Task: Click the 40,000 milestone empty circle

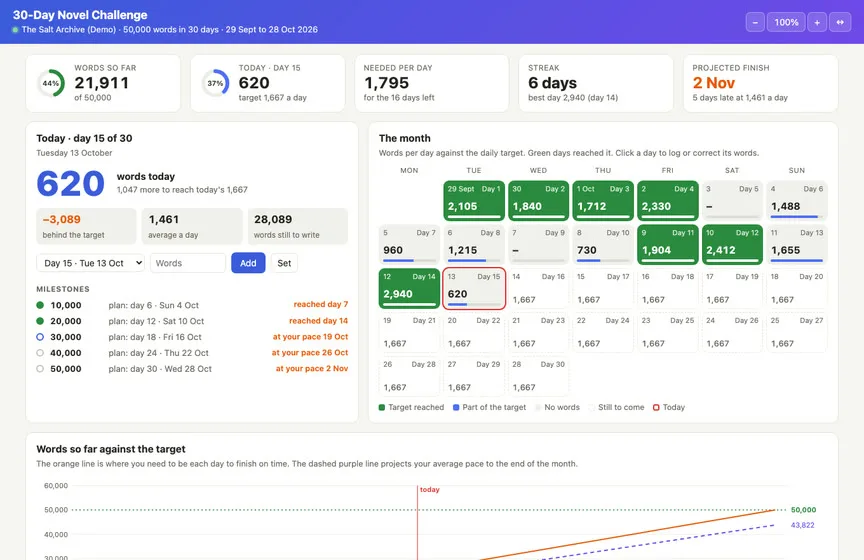Action: [40, 353]
